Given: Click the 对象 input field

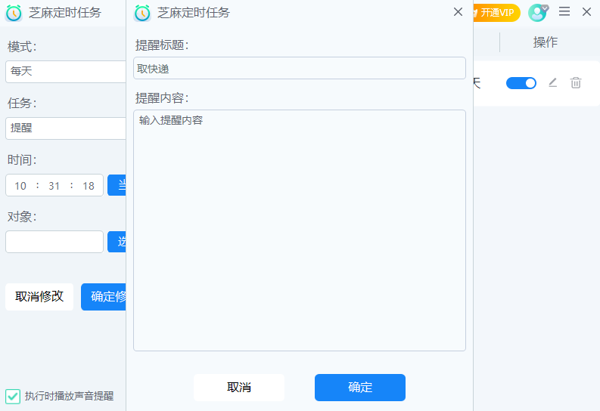Looking at the screenshot, I should pos(54,241).
